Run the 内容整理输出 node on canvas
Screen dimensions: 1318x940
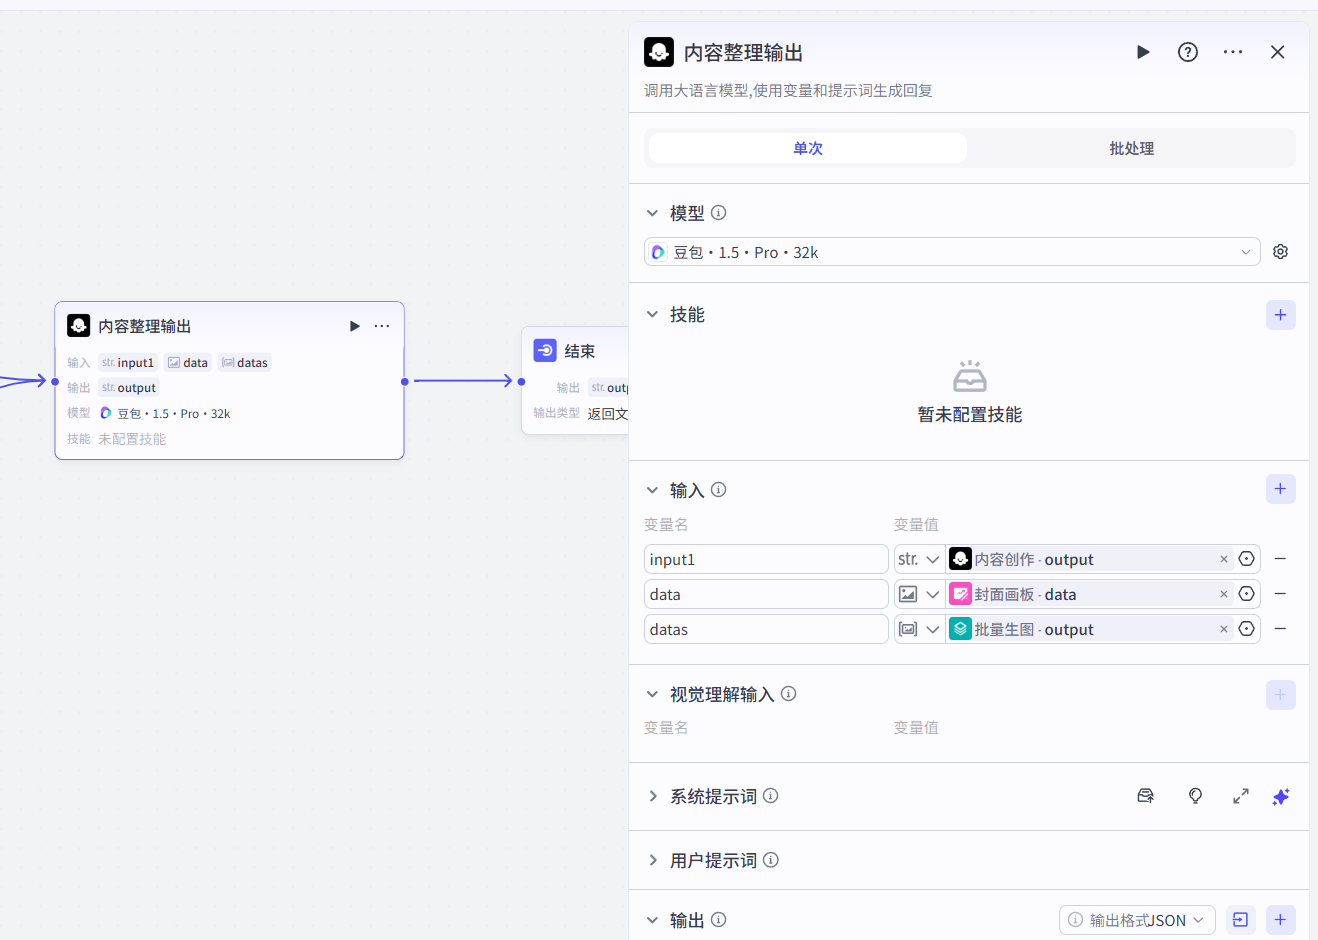[354, 326]
